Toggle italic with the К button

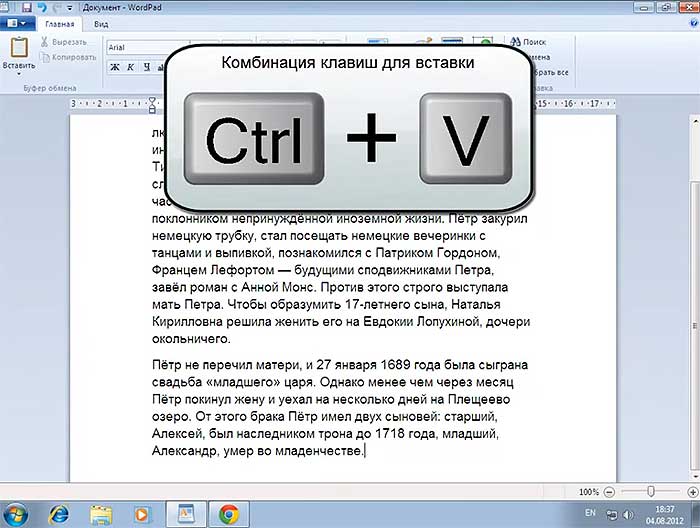coord(130,67)
